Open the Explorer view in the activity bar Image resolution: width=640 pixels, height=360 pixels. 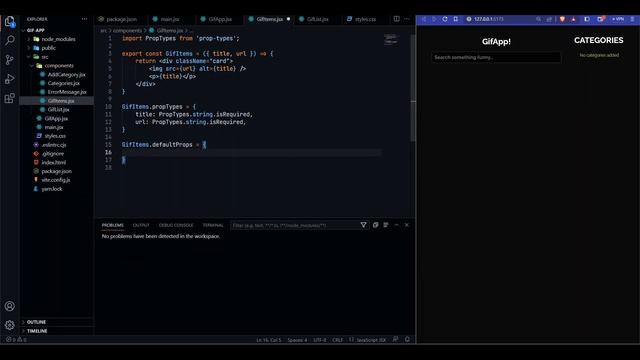10,22
